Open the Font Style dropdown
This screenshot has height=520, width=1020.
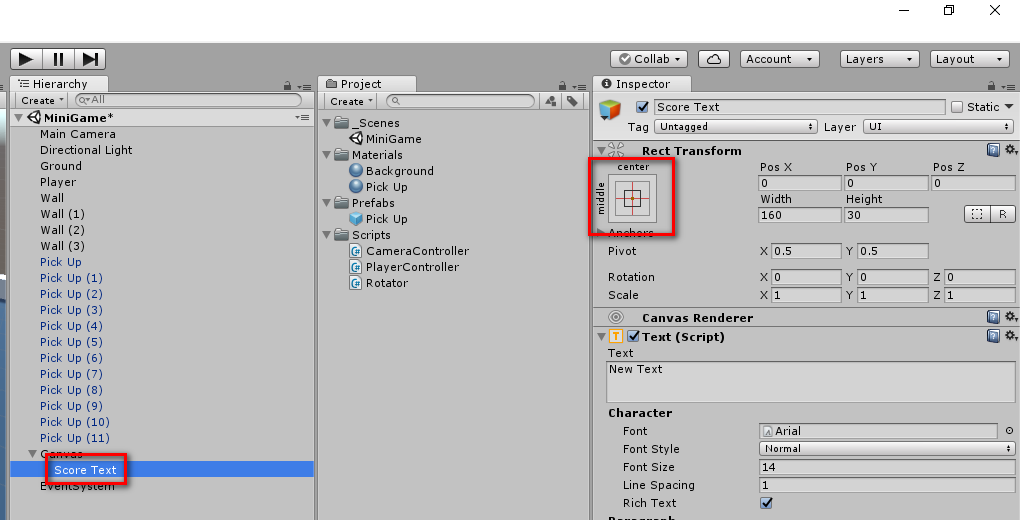pyautogui.click(x=887, y=448)
